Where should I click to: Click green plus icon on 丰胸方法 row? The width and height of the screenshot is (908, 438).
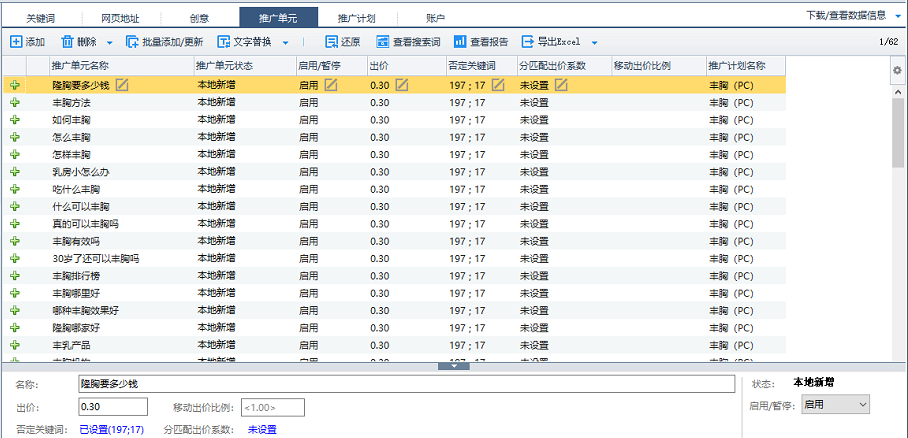click(x=15, y=103)
